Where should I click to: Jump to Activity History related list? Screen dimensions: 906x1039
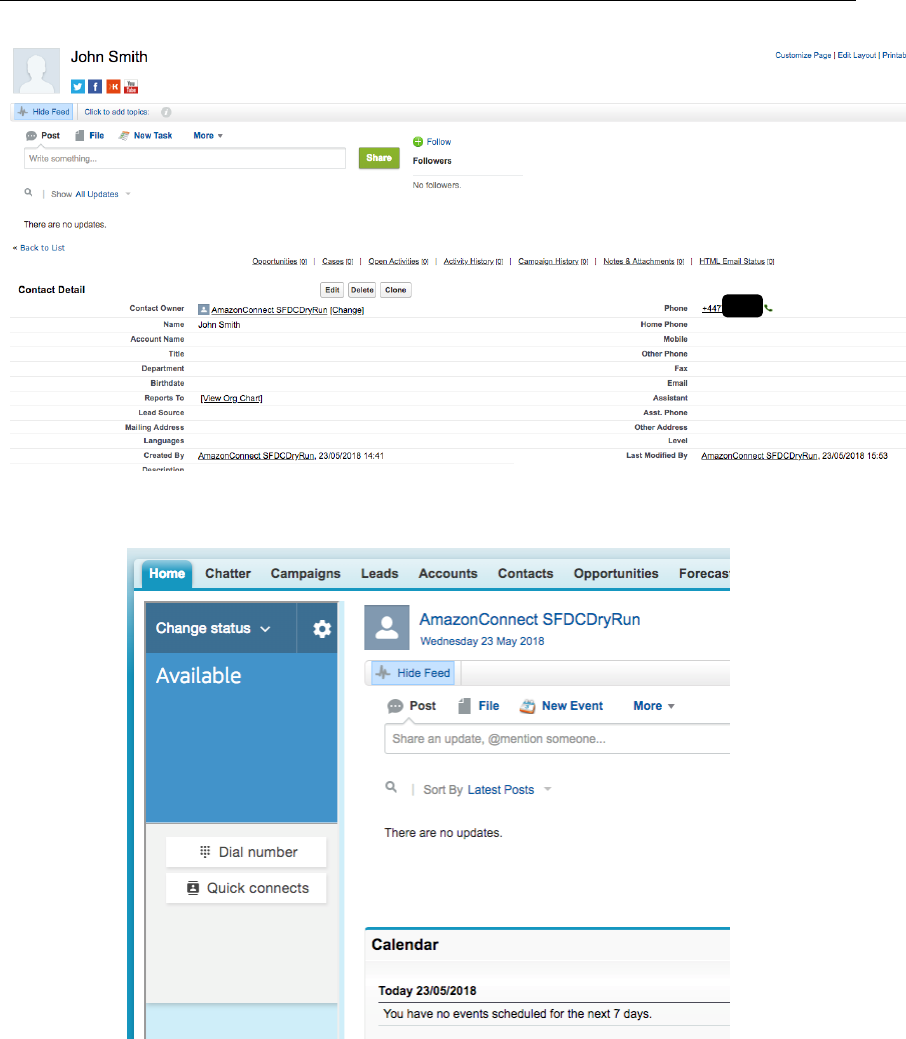473,261
